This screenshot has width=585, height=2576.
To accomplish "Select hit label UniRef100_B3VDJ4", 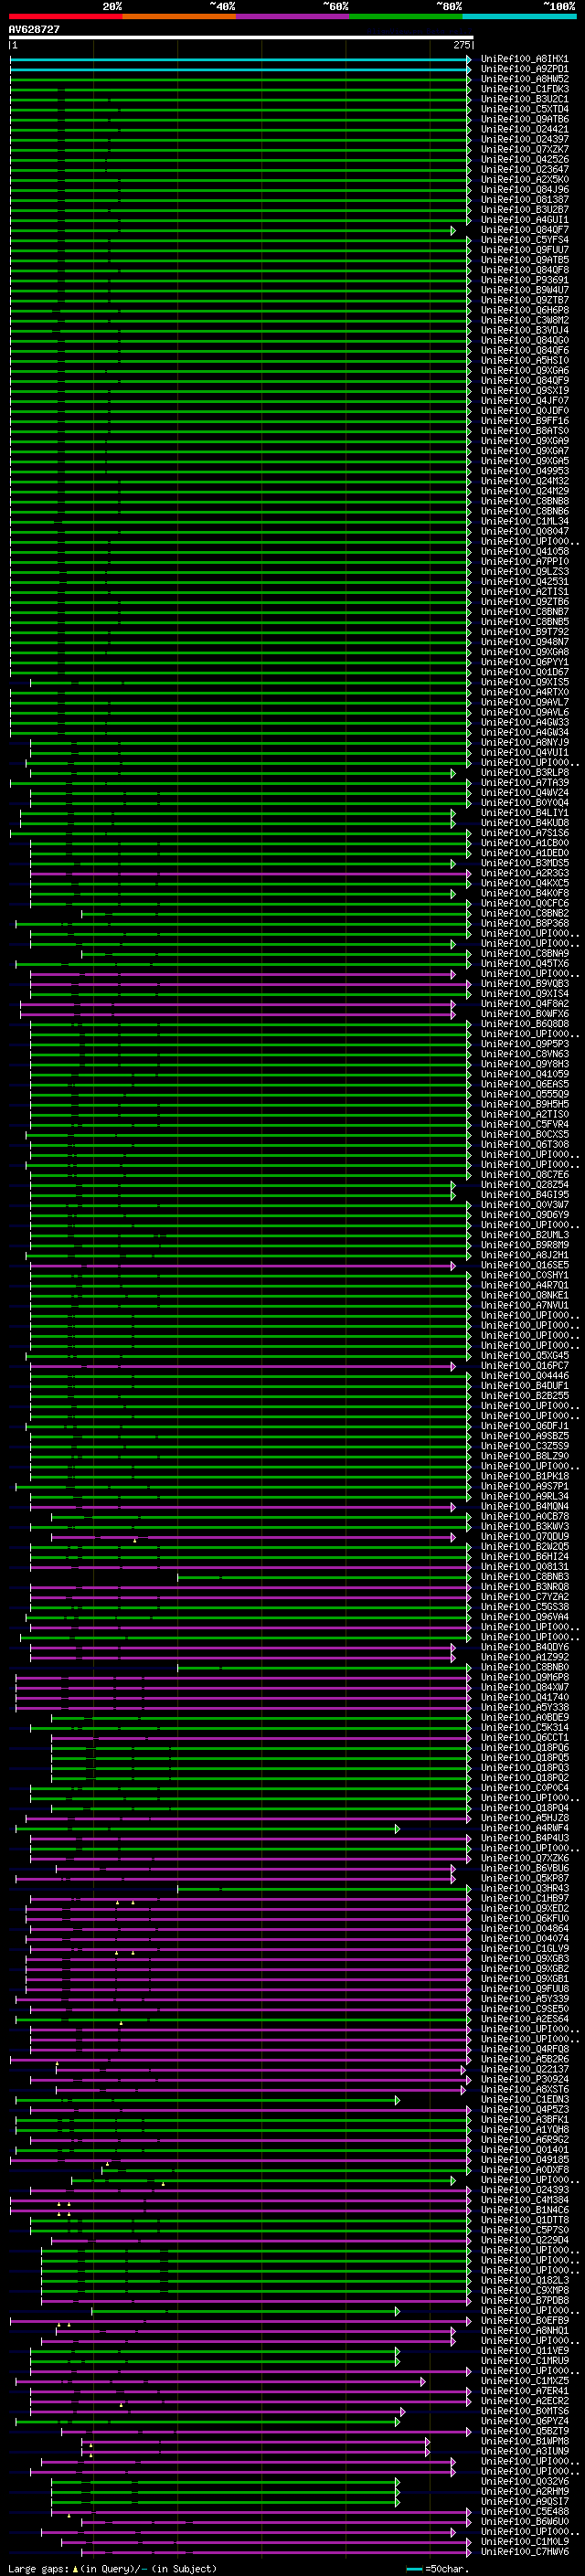I will tap(524, 330).
